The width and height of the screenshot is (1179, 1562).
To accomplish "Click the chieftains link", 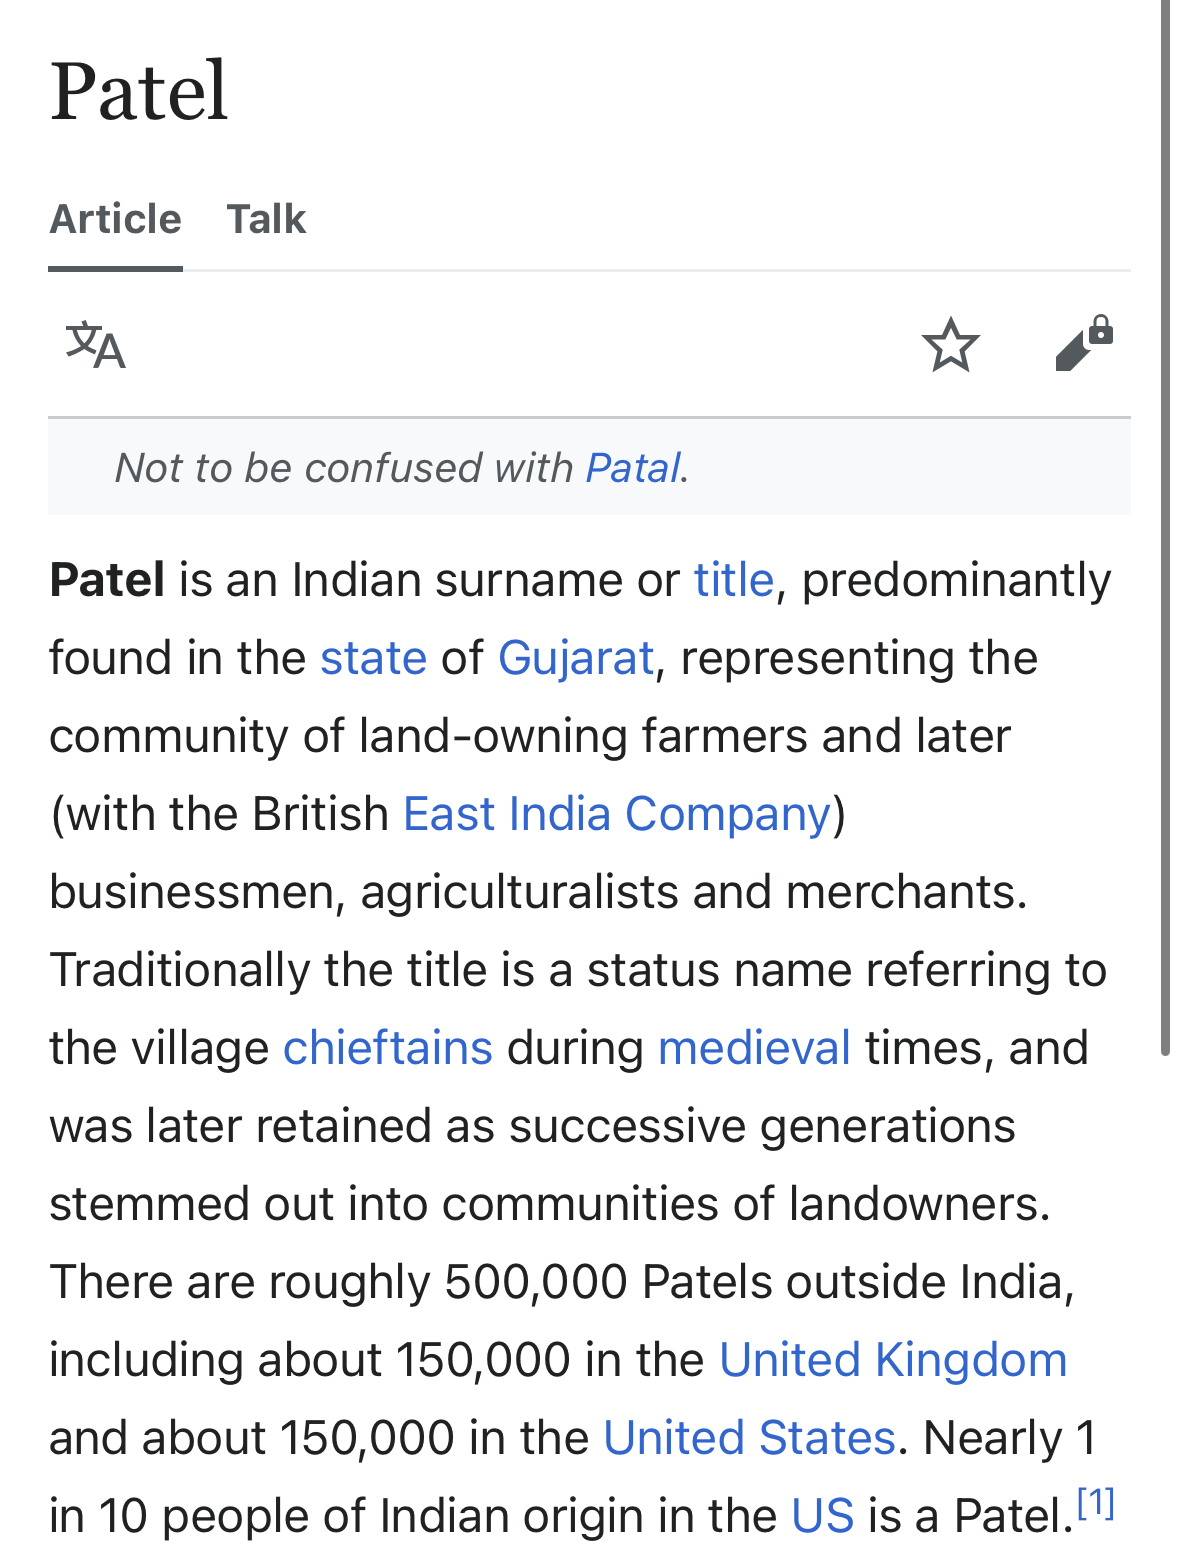I will 388,1048.
